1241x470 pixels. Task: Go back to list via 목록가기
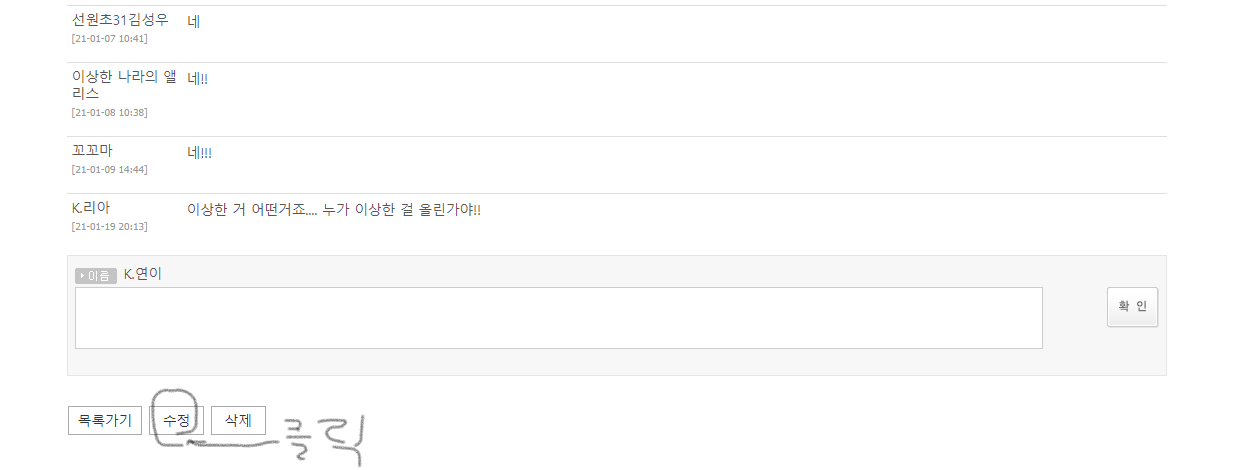(105, 420)
